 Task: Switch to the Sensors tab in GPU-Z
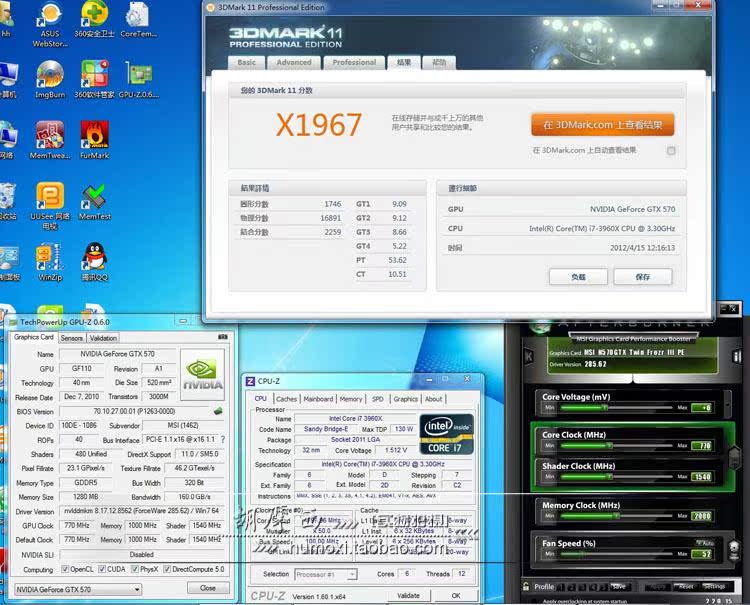point(72,338)
